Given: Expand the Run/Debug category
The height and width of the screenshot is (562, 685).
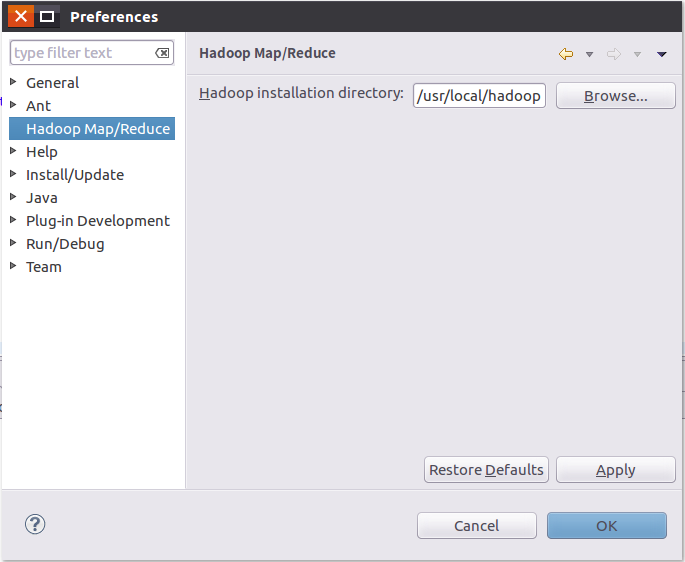Looking at the screenshot, I should (13, 243).
